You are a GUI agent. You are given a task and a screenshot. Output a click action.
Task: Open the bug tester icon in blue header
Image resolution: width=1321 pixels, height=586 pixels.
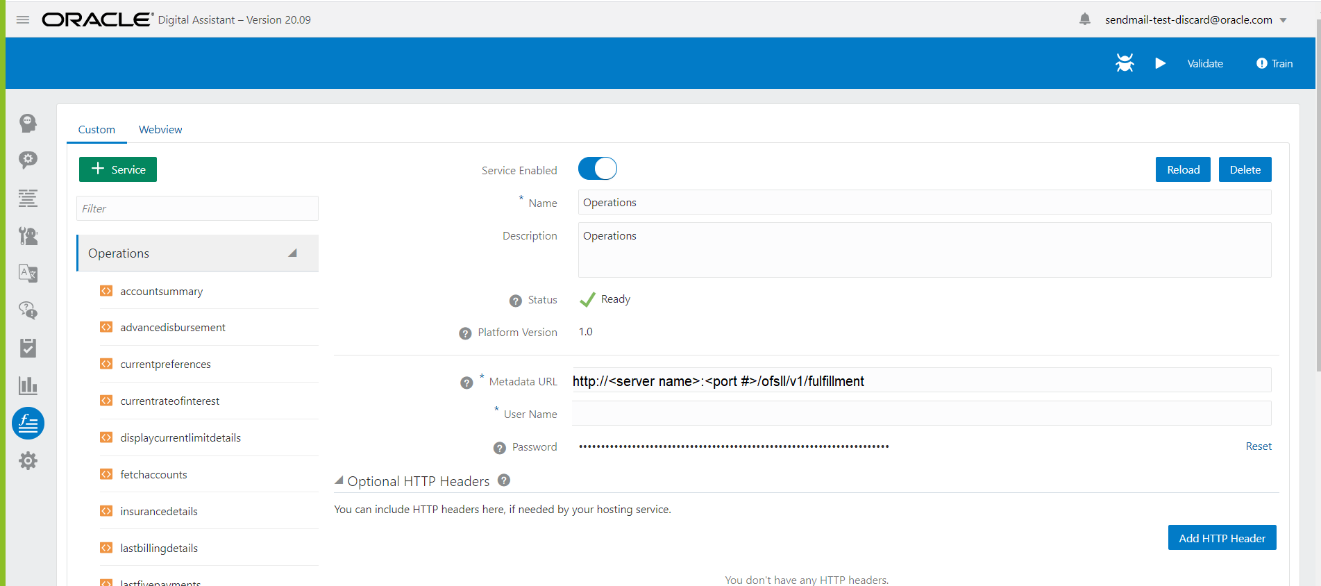click(x=1125, y=63)
